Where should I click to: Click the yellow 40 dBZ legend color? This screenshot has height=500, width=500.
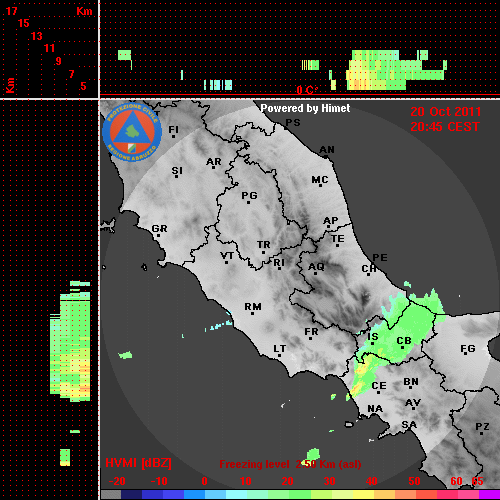tap(364, 494)
